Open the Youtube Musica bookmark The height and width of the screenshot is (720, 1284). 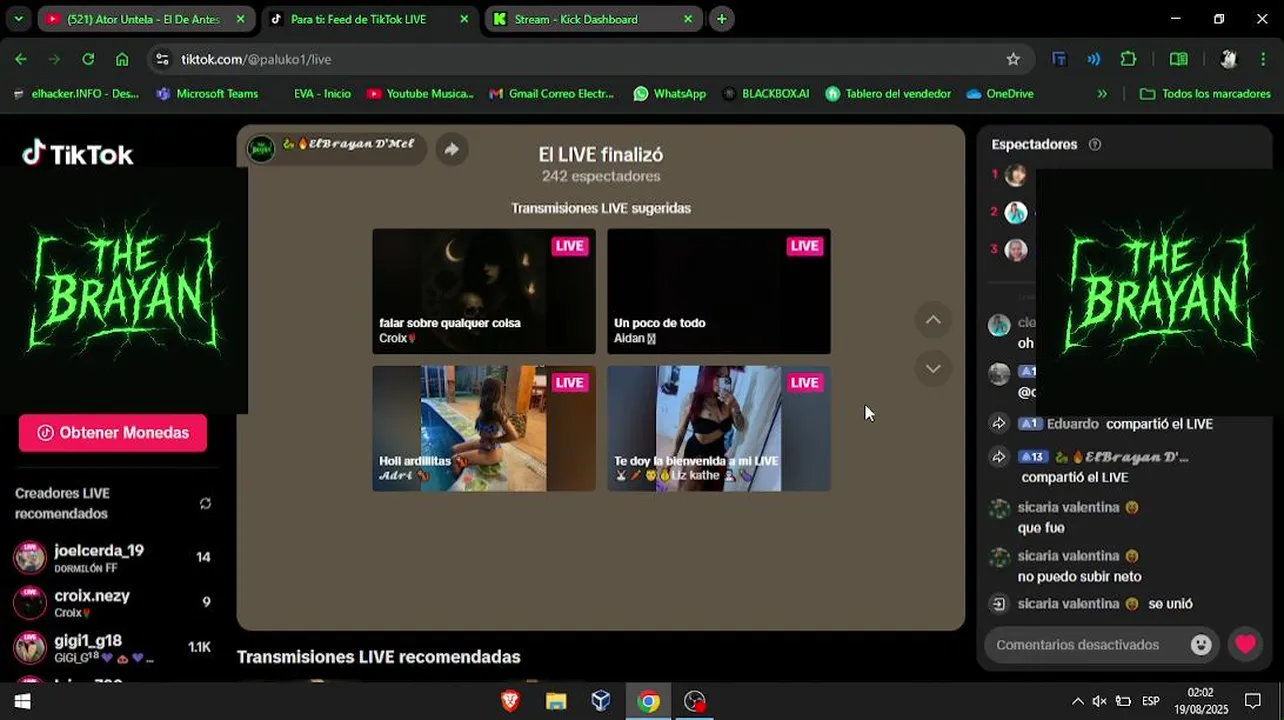pyautogui.click(x=420, y=94)
